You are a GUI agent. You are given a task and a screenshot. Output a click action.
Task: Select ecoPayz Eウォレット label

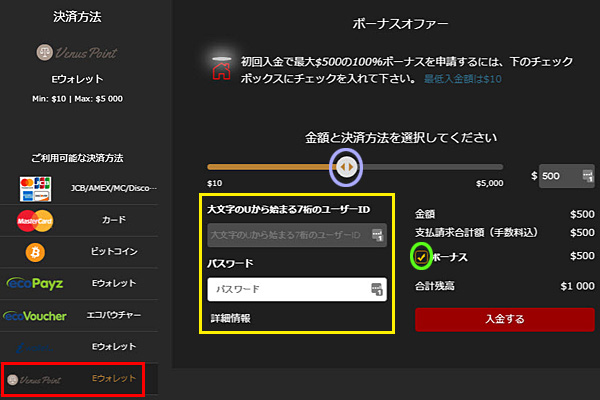[x=114, y=283]
